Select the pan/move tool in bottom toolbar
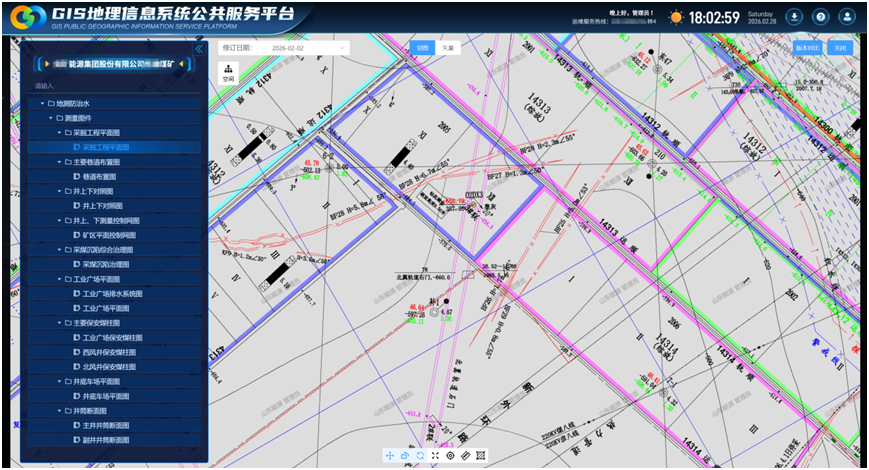 [390, 455]
